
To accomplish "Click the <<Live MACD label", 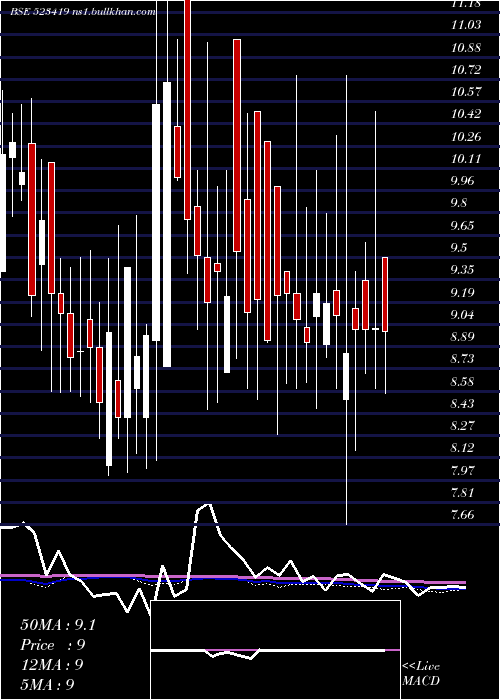I will pyautogui.click(x=421, y=674).
